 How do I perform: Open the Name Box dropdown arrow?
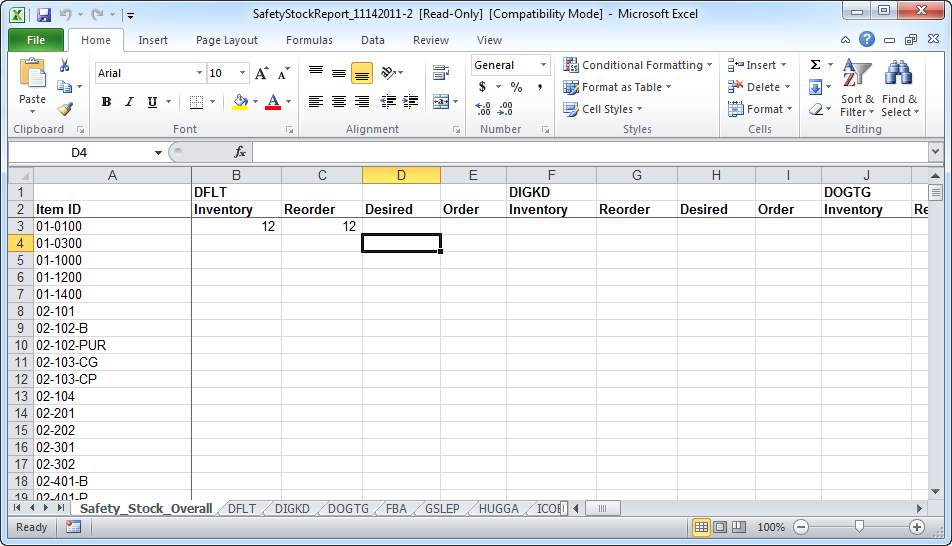click(158, 152)
